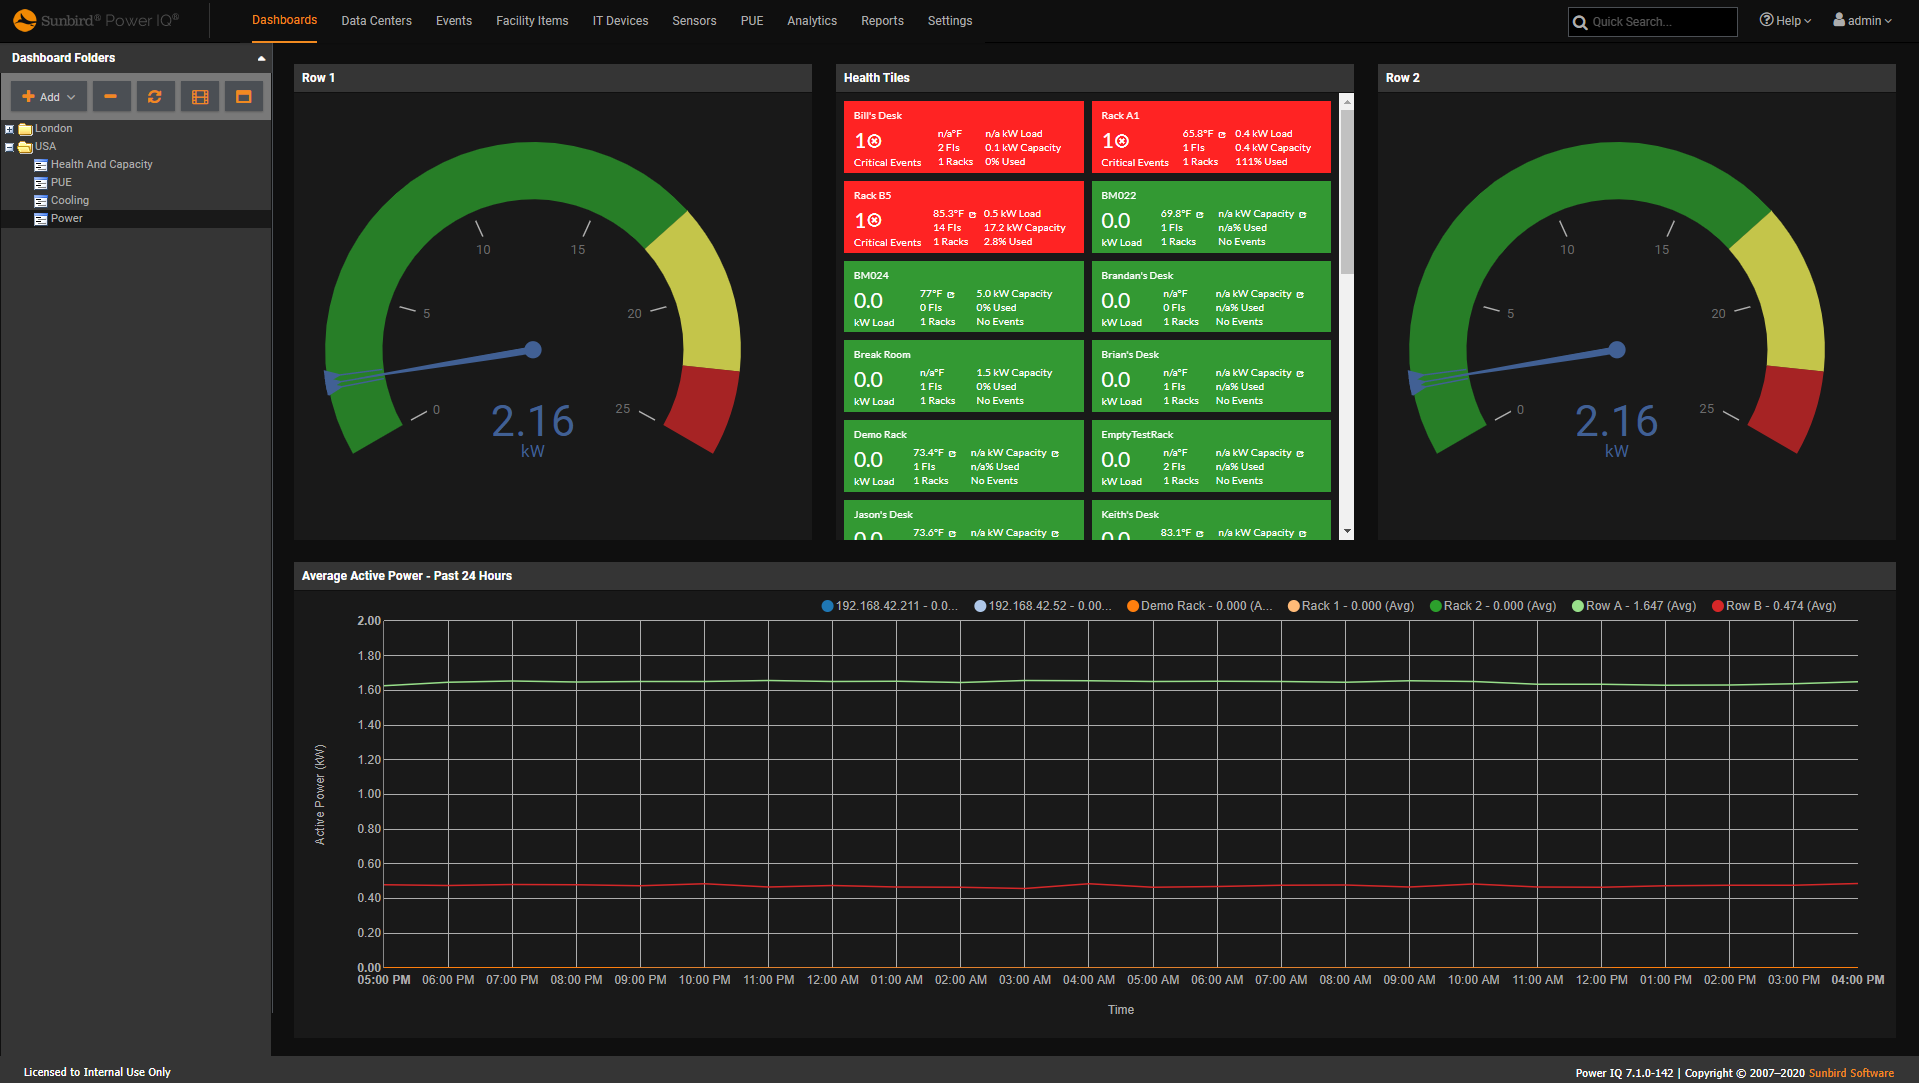Collapse the USA folder
This screenshot has height=1083, width=1919.
[x=10, y=146]
